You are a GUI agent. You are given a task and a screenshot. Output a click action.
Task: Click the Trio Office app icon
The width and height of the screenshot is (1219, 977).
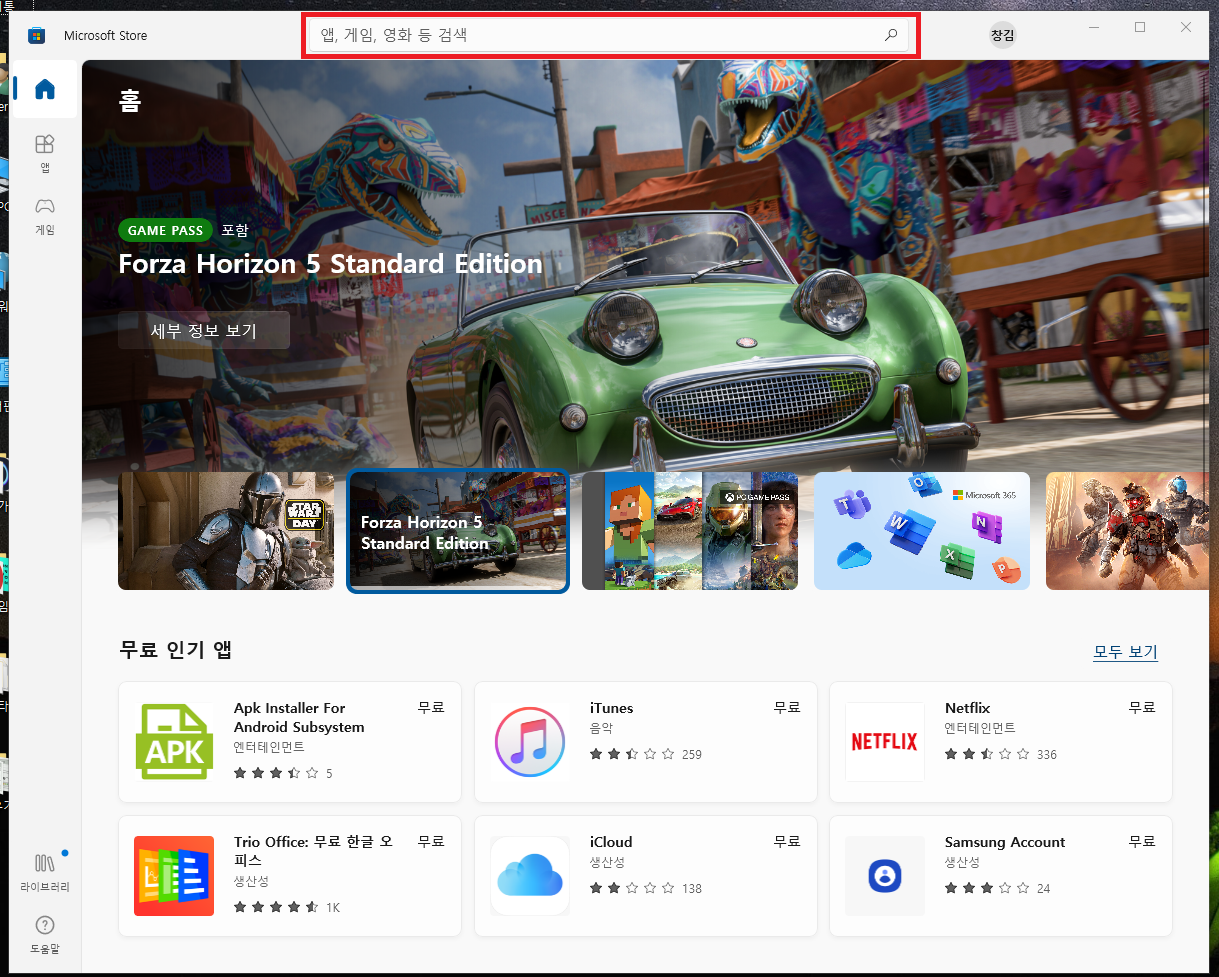point(174,876)
